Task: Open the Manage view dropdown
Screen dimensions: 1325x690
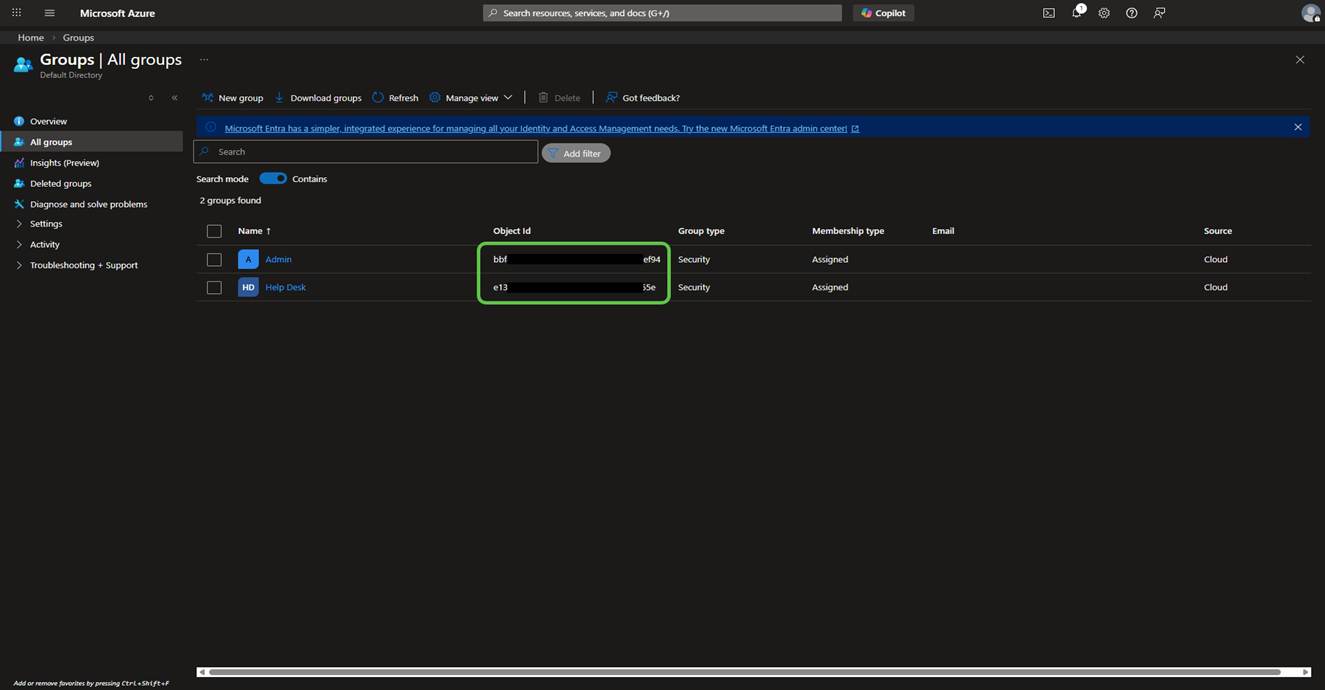Action: (x=471, y=98)
